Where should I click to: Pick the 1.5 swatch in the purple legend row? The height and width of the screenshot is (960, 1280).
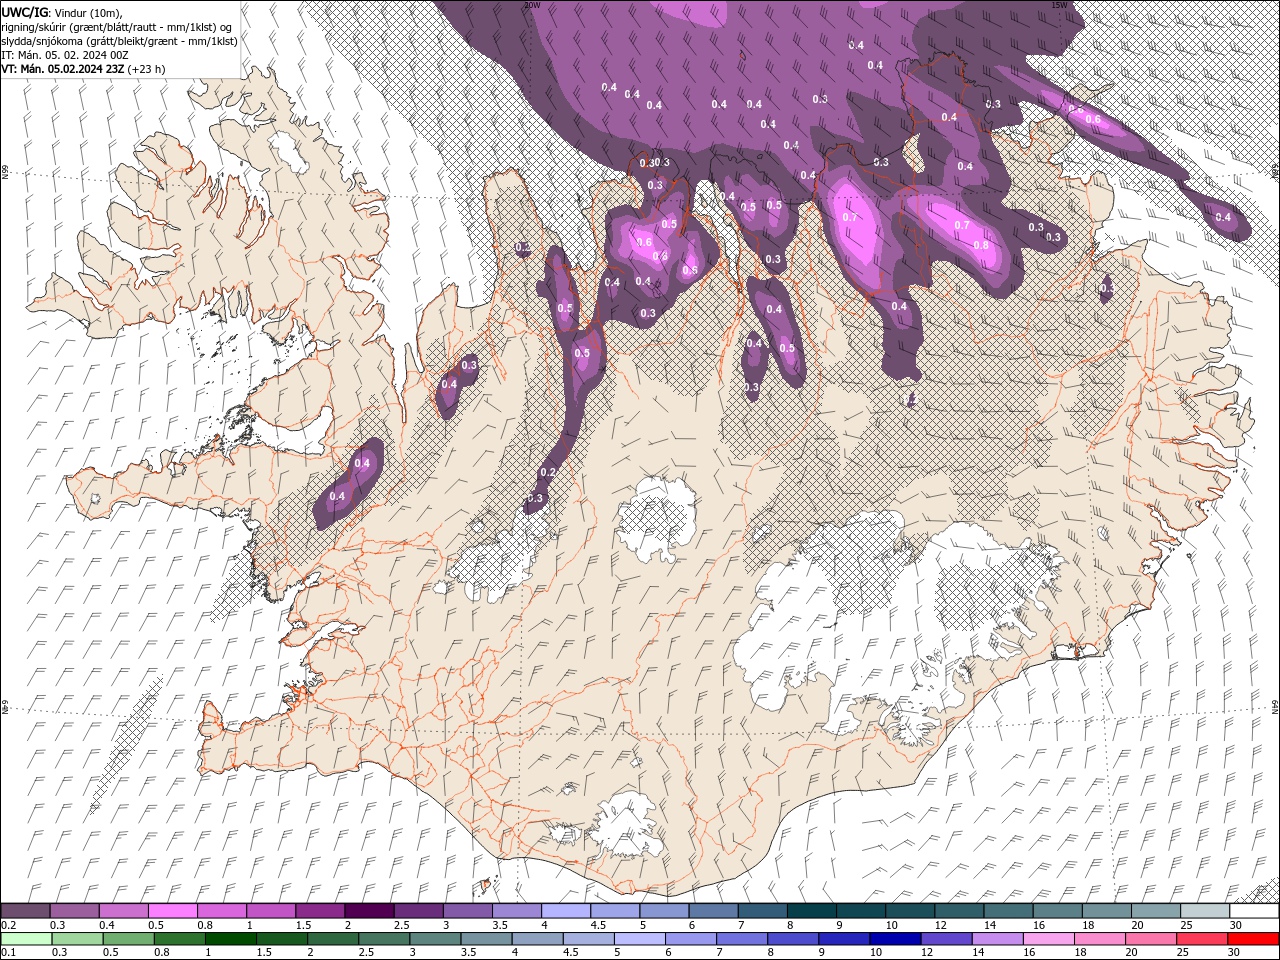tap(320, 911)
